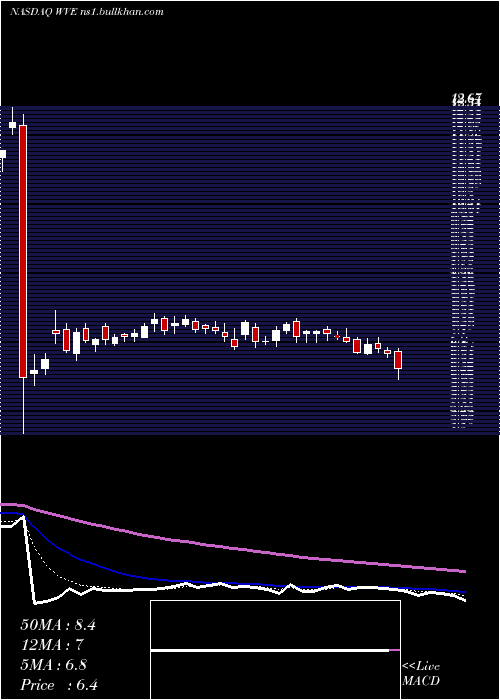This screenshot has height=700, width=500.
Task: Click the 50MA : 8.4 label
Action: [x=58, y=625]
